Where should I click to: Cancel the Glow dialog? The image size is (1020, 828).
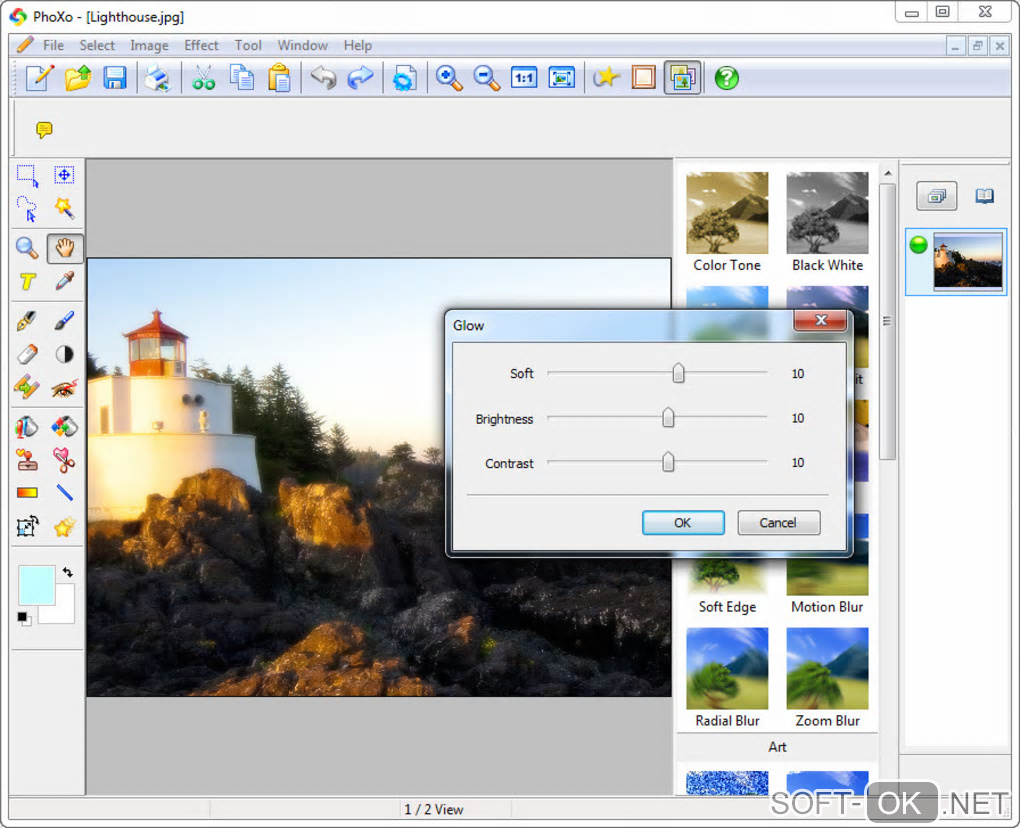779,523
